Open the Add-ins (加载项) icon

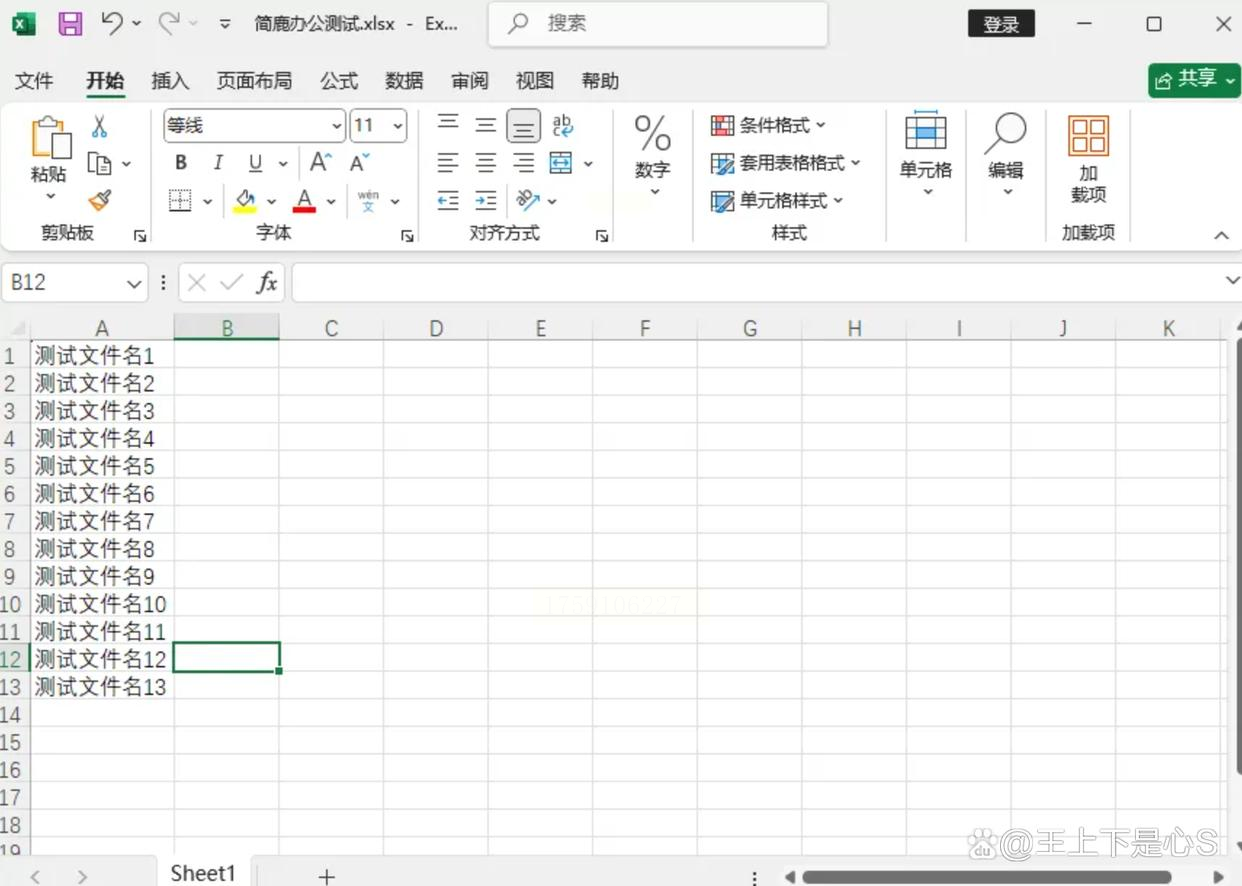[x=1088, y=160]
